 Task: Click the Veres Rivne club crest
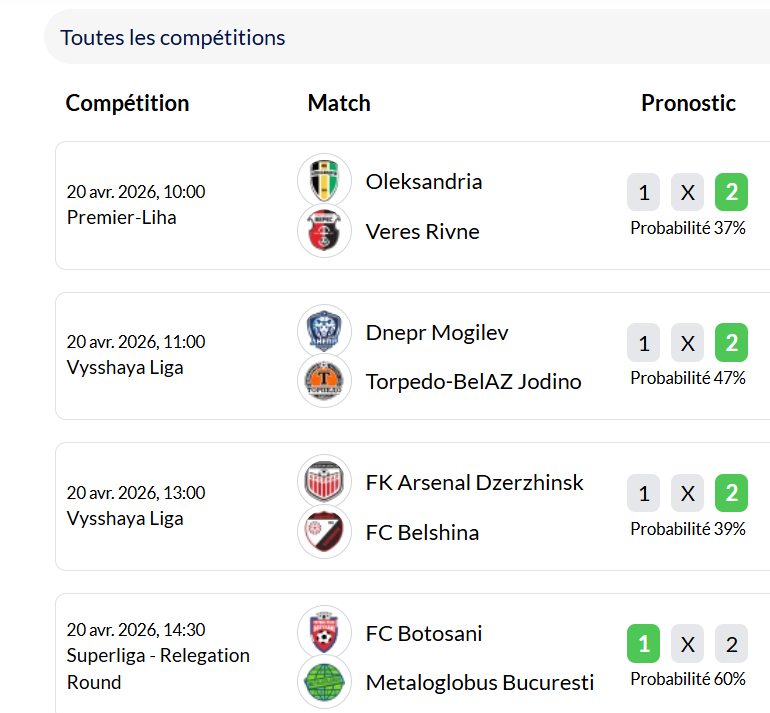coord(325,231)
